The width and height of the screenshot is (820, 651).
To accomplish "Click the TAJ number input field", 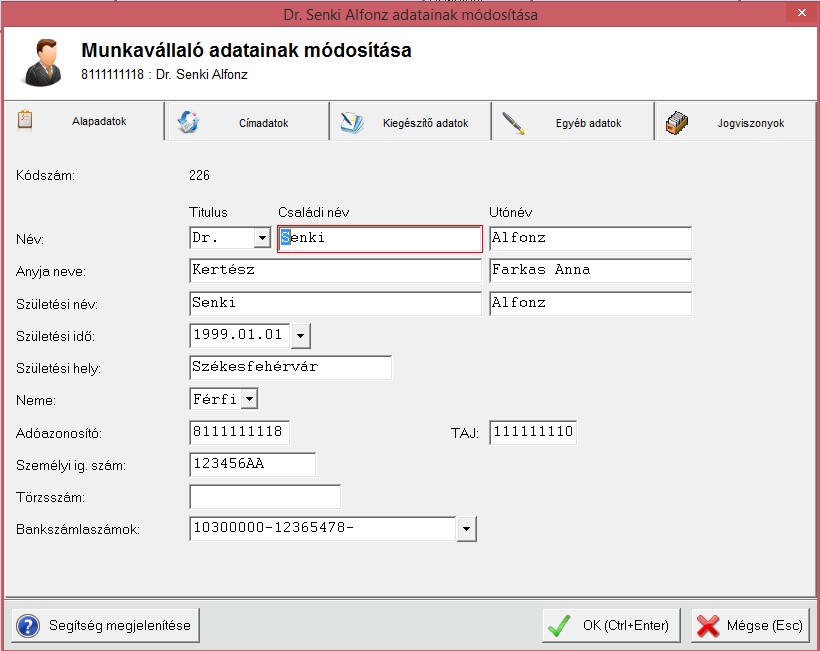I will (533, 432).
